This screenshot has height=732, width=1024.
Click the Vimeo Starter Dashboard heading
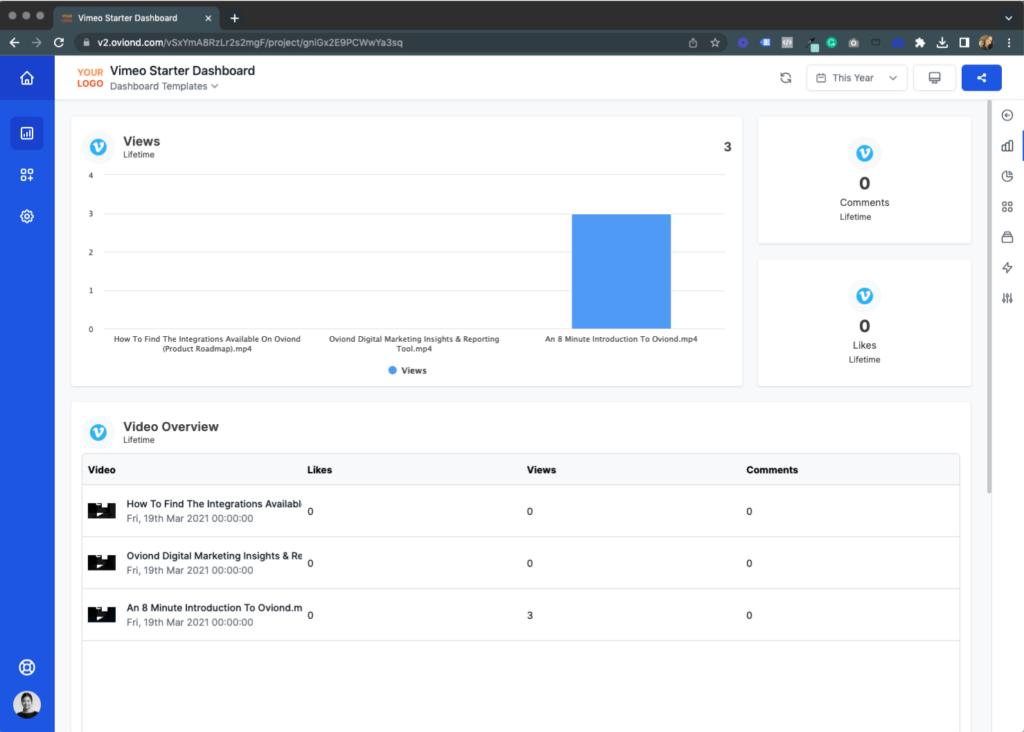[x=182, y=71]
